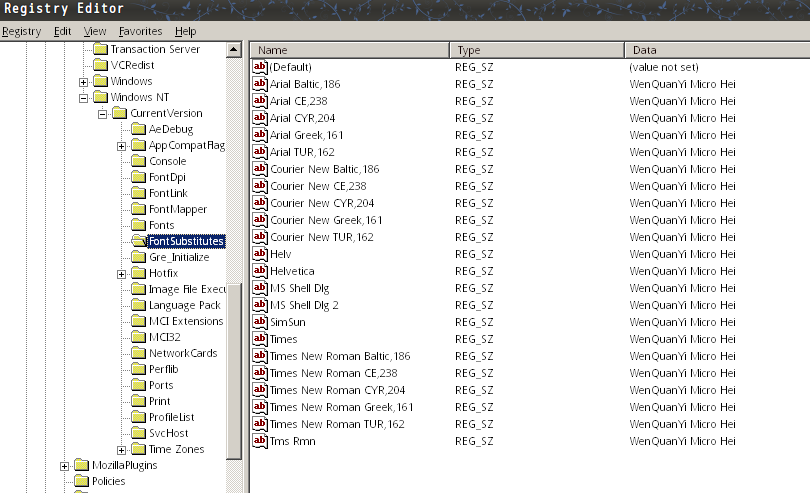The image size is (810, 493).
Task: Select the SvcHost tree item
Action: click(168, 434)
